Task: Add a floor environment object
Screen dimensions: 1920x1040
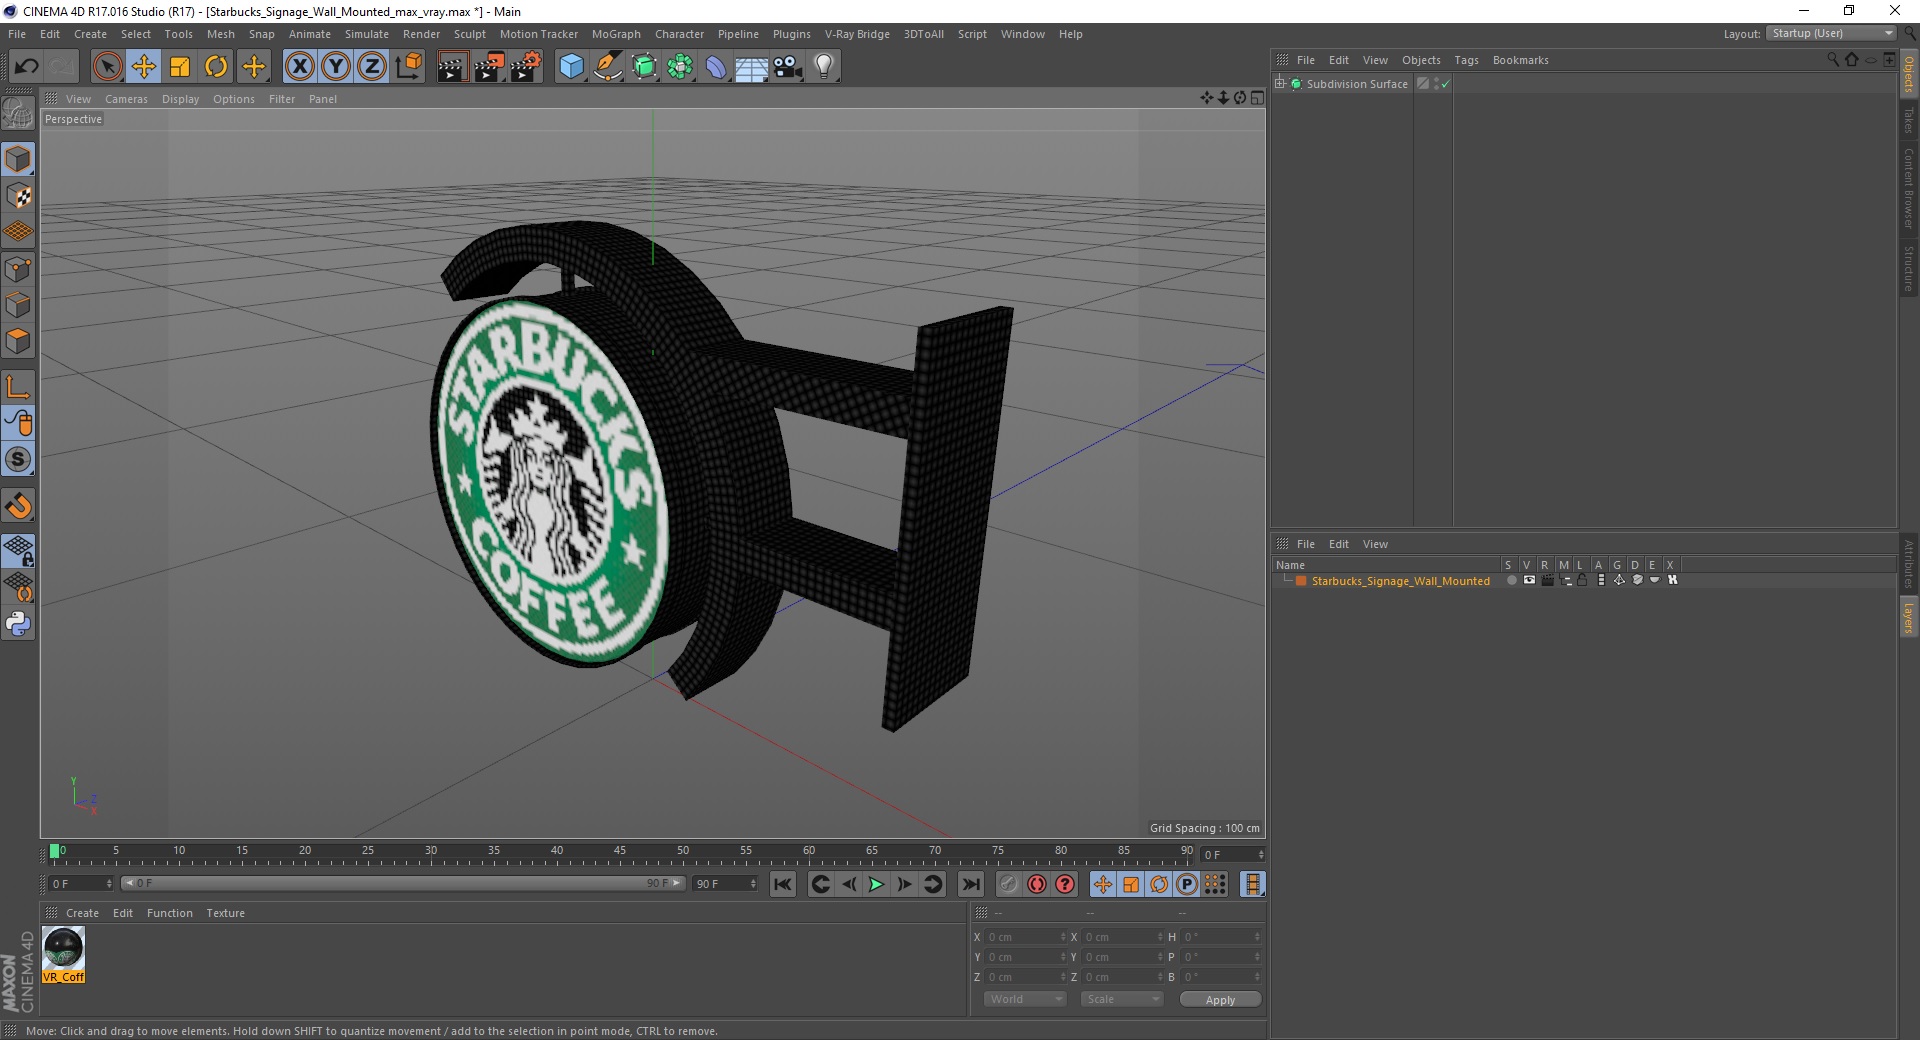Action: 752,67
